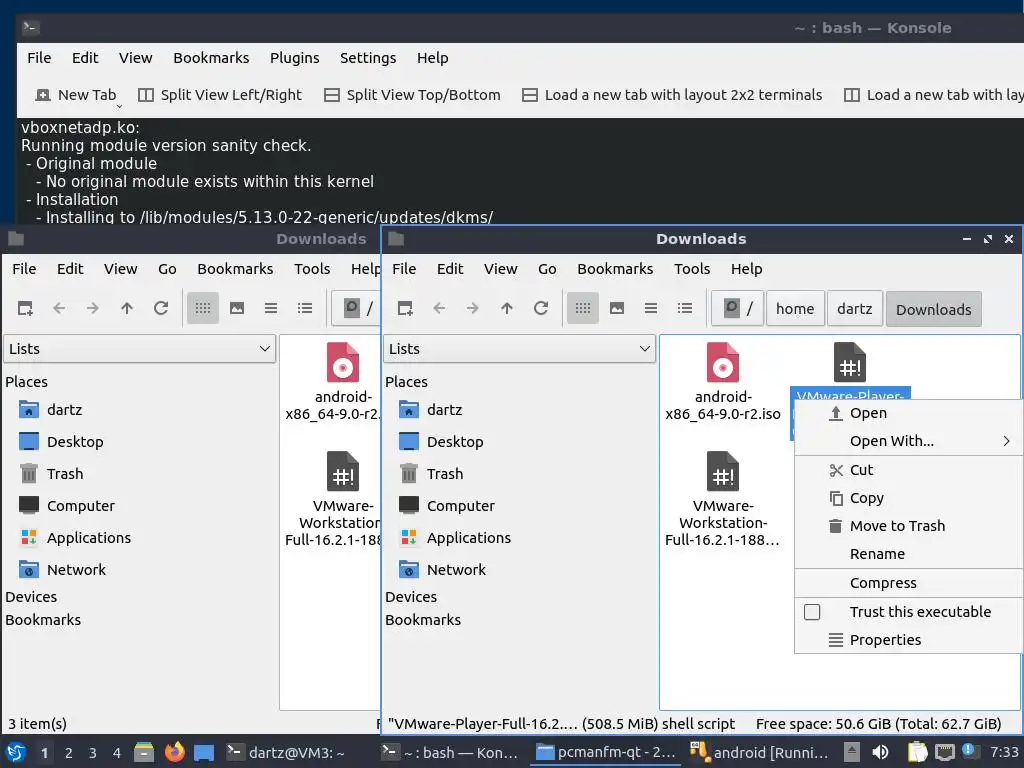Choose Rename in the context menu

coord(908,554)
